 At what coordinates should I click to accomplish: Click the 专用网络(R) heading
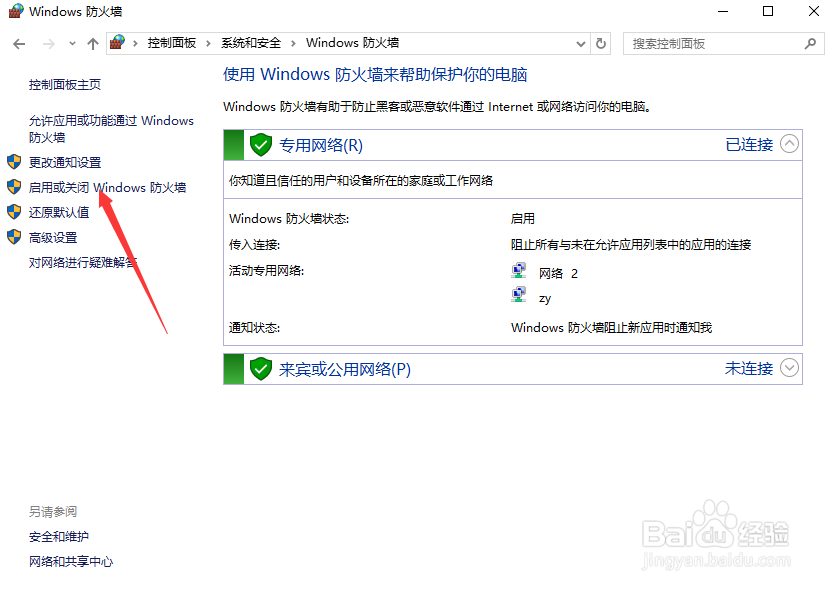(x=321, y=145)
